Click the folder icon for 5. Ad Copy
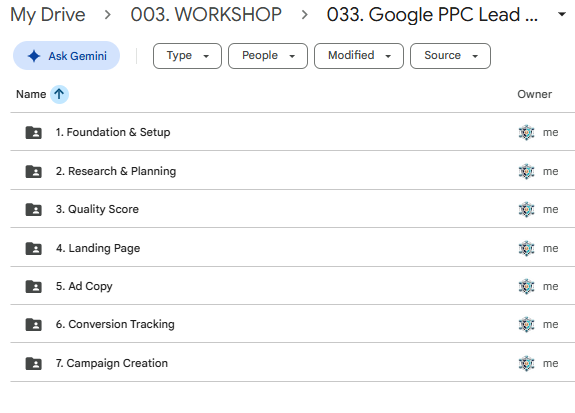Screen dimensions: 575x413 33,286
